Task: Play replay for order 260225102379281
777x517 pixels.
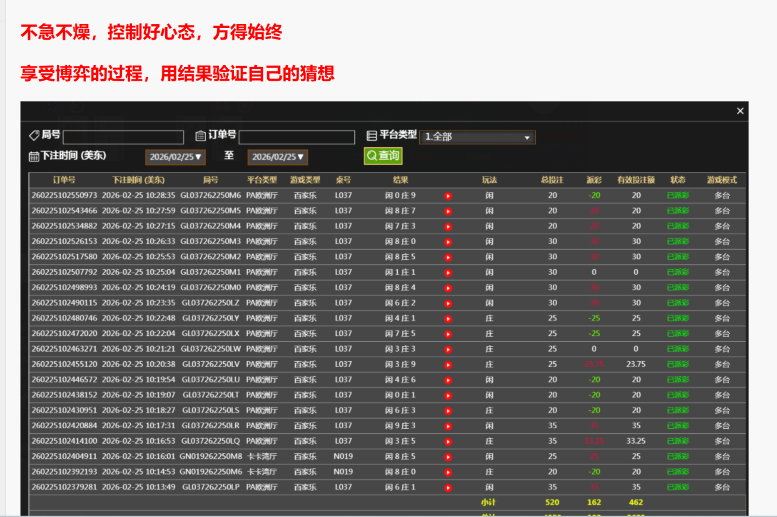Action: tap(448, 488)
